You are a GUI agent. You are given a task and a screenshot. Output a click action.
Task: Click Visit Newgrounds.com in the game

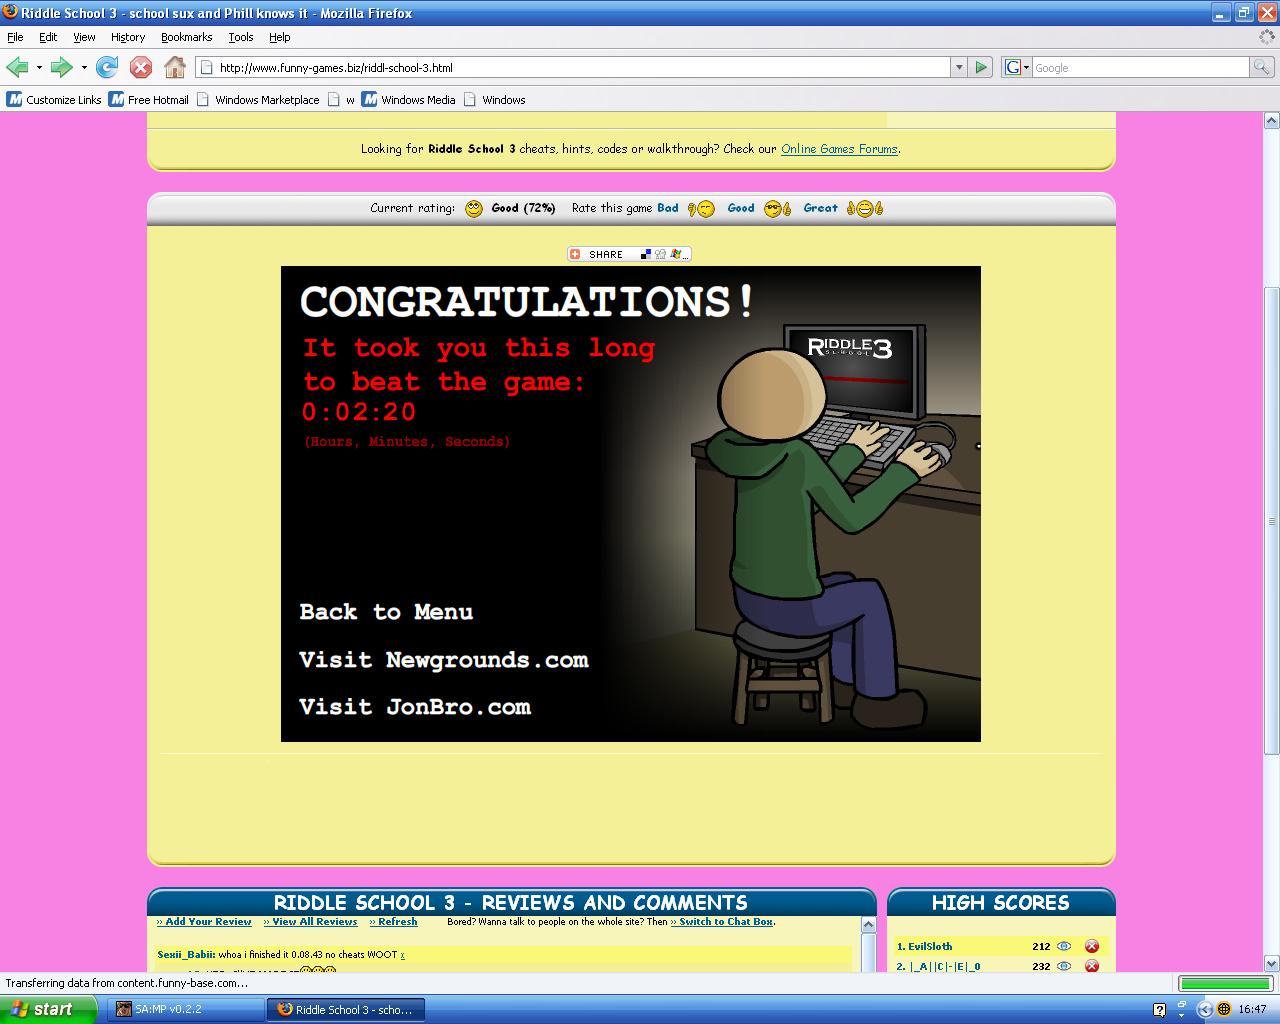pyautogui.click(x=444, y=660)
